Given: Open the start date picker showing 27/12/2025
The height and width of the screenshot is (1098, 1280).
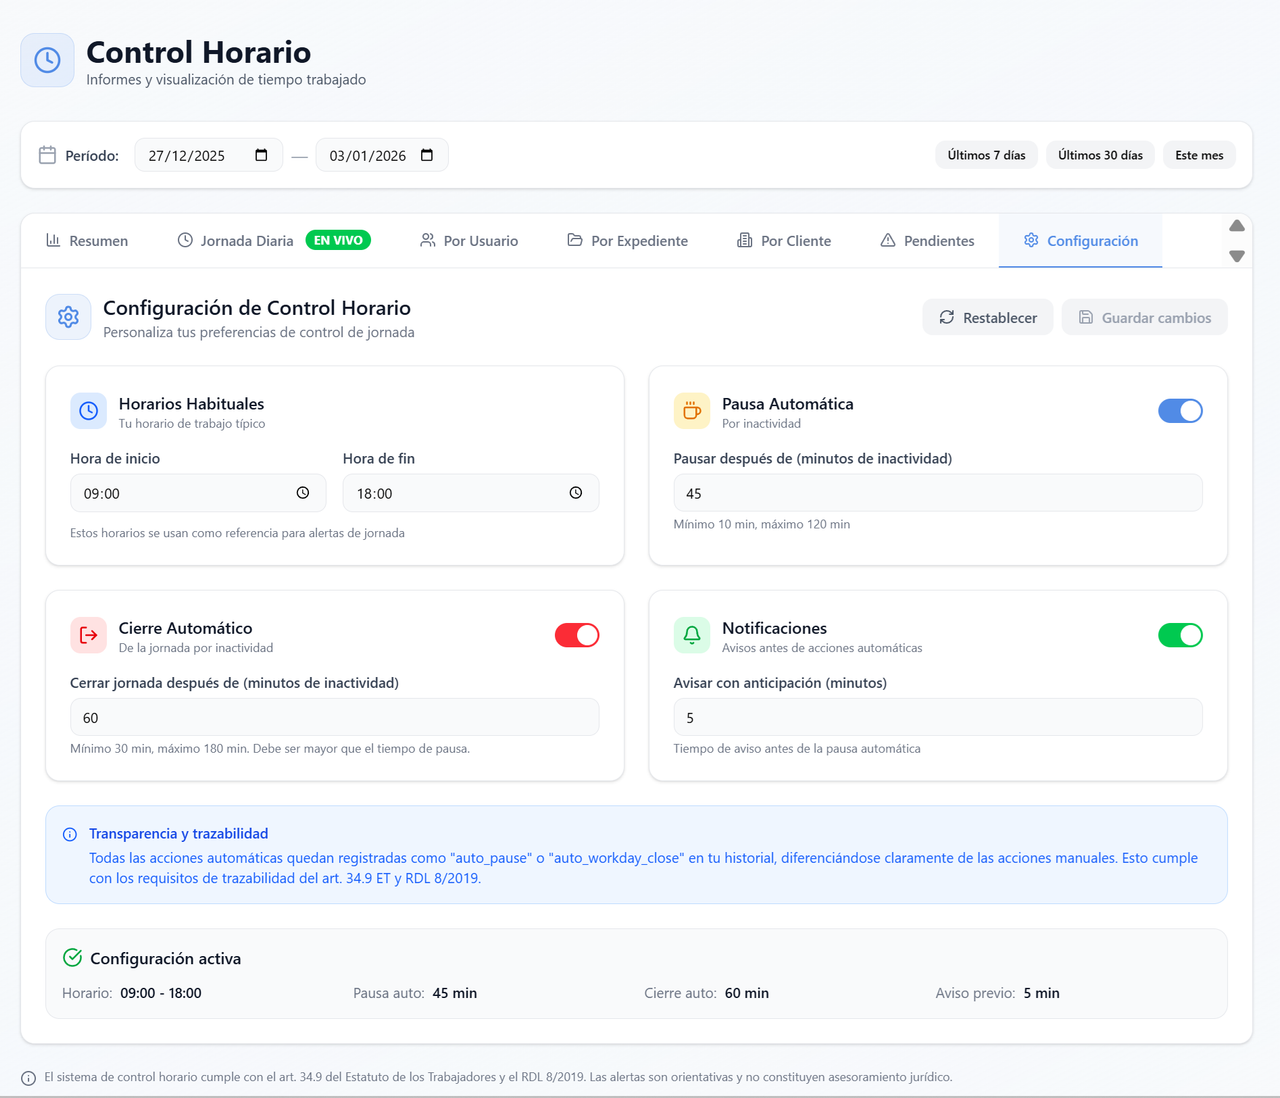Looking at the screenshot, I should point(262,154).
